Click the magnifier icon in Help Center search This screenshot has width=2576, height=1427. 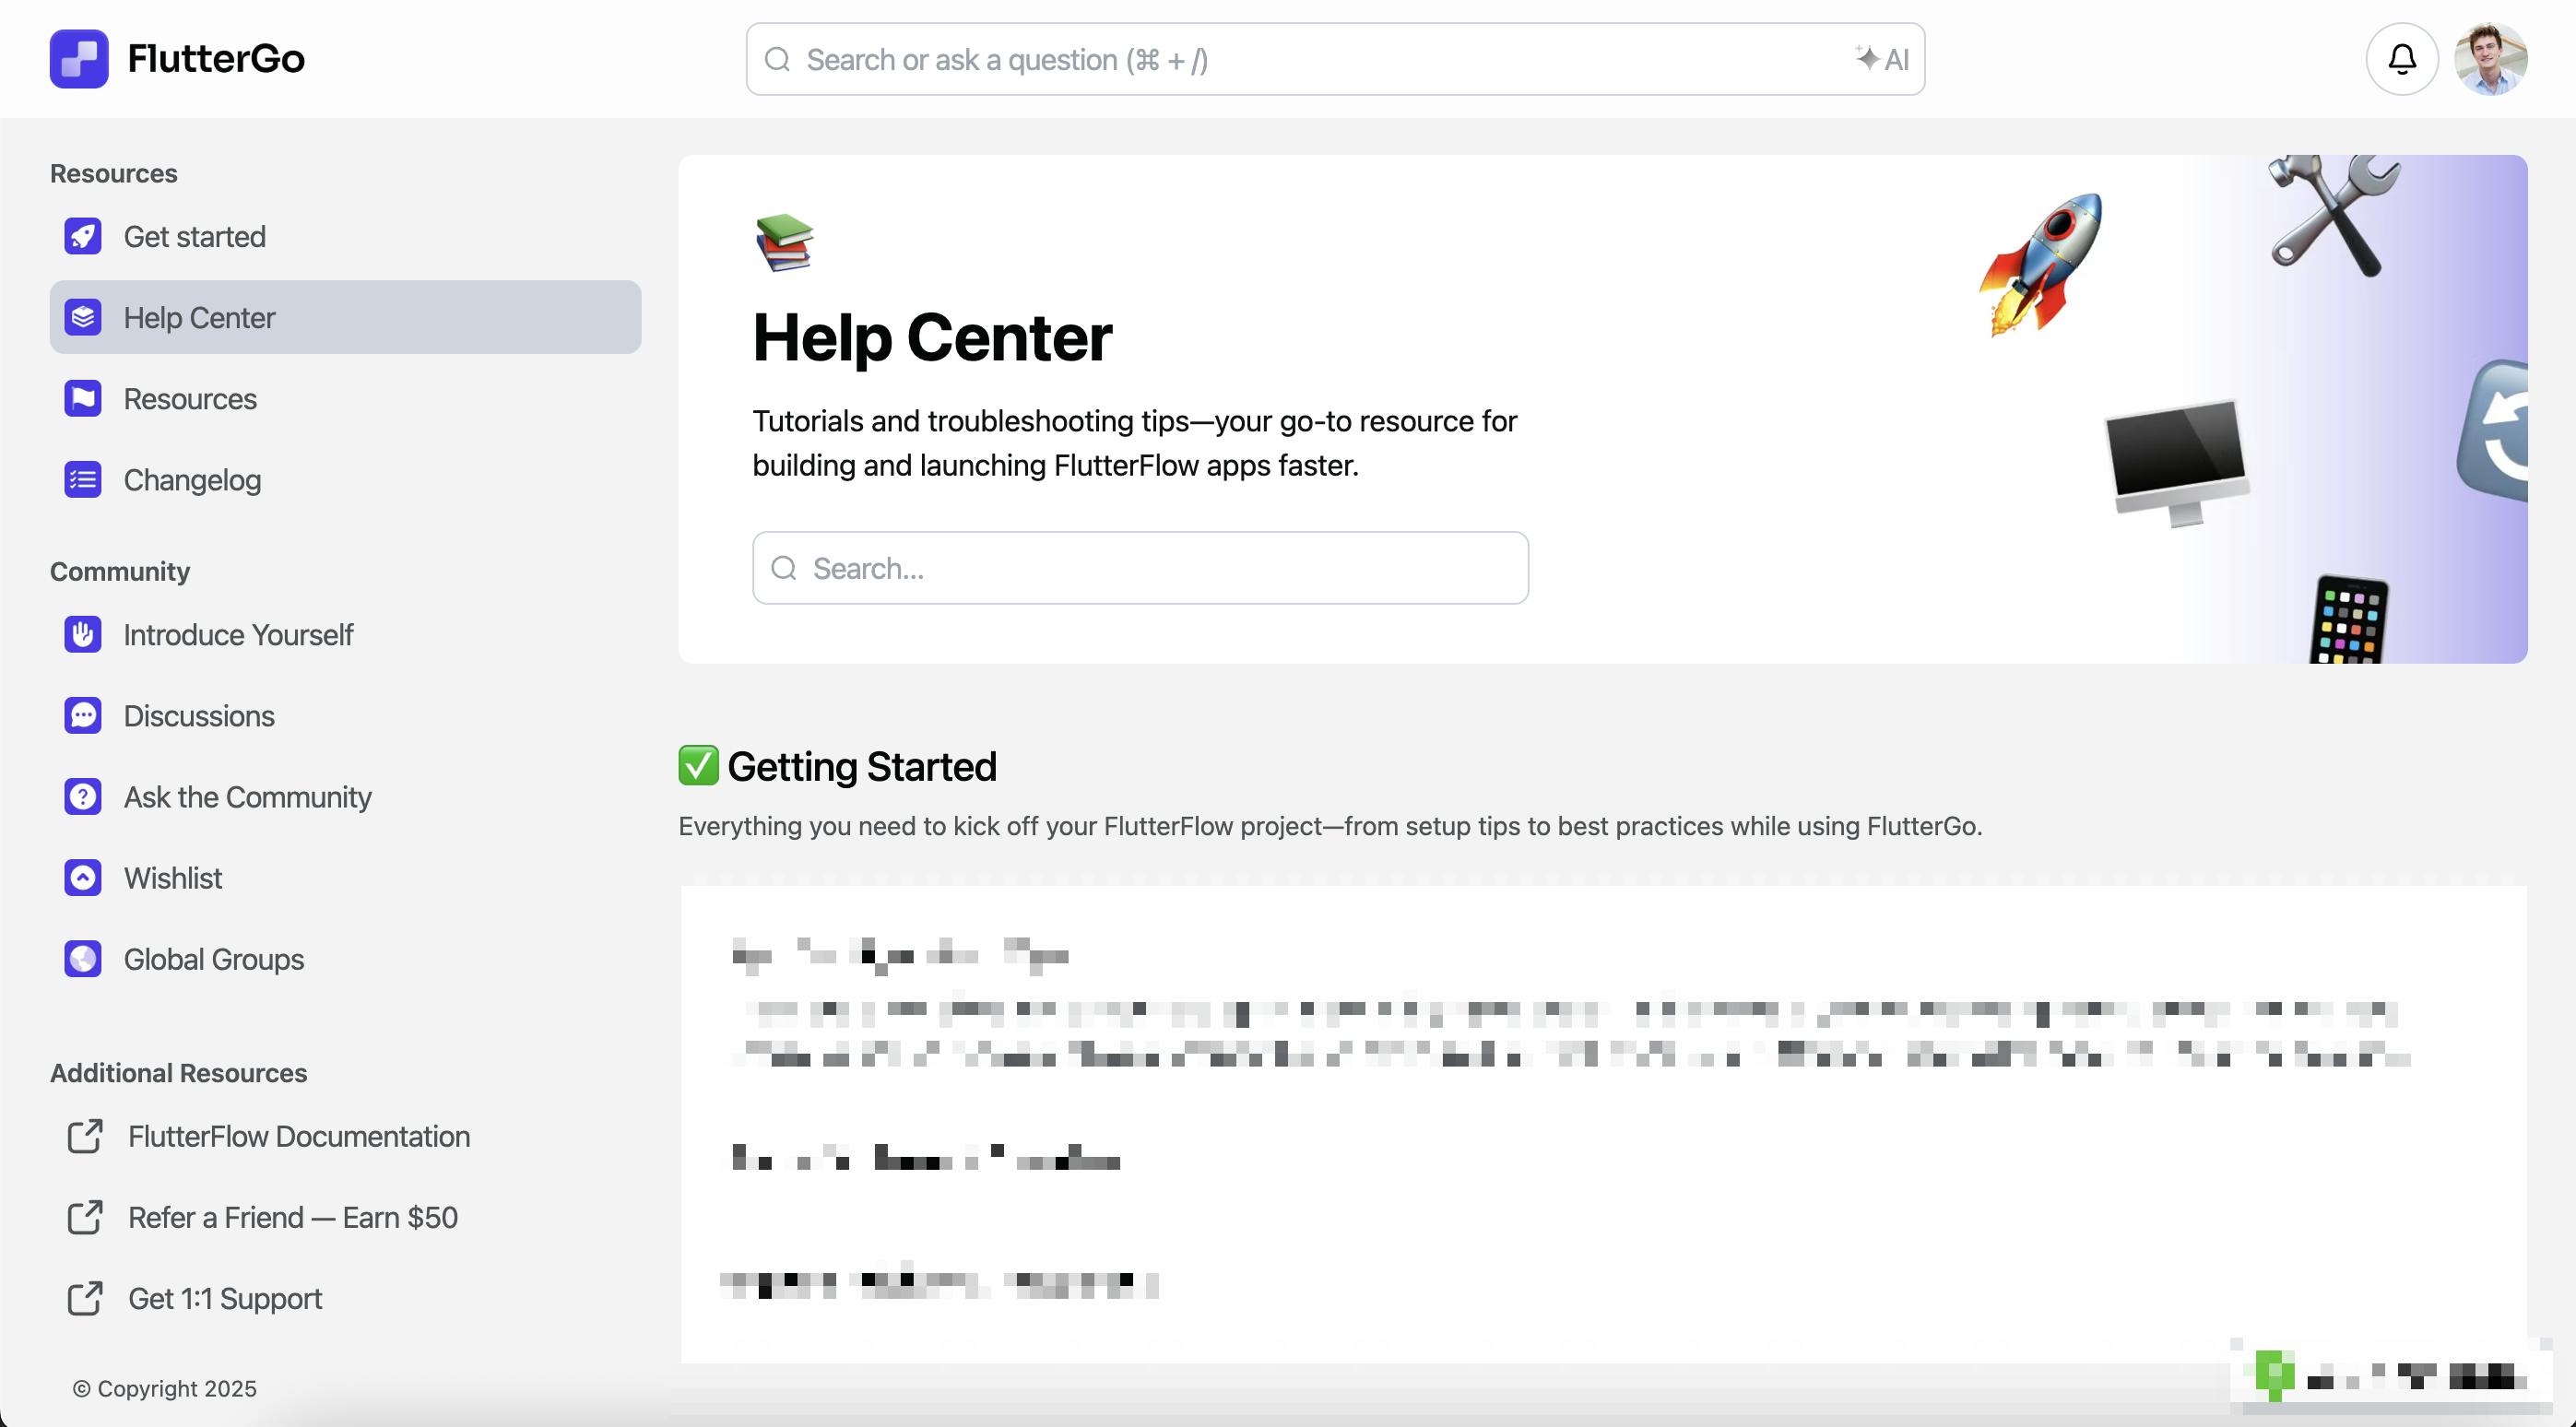tap(784, 568)
